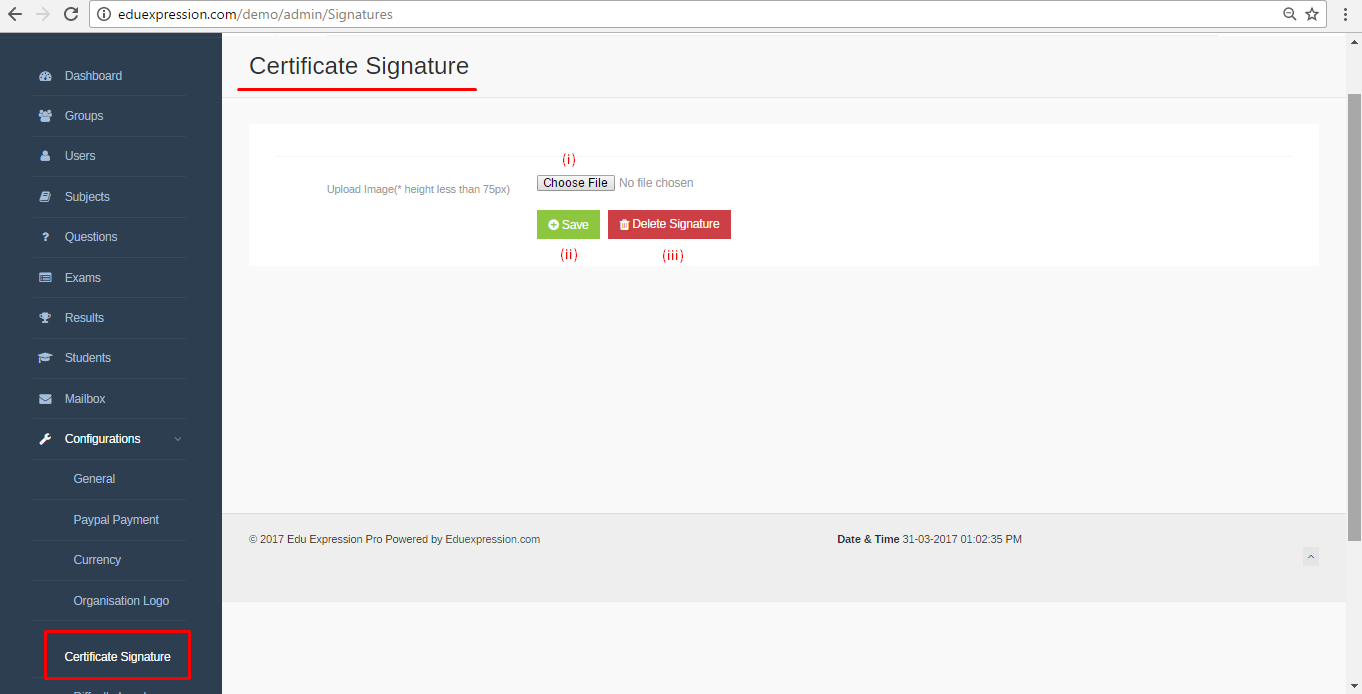Click the green Save button
The image size is (1362, 694).
[568, 225]
